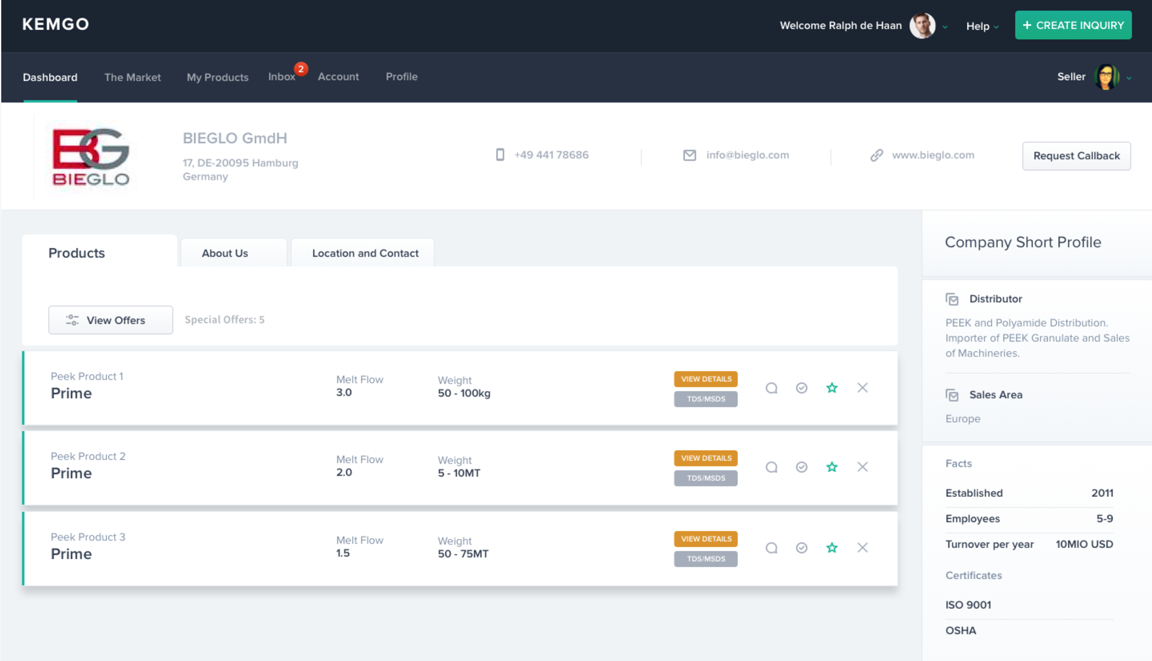Click the Distributor section icon
1152x661 pixels.
952,300
